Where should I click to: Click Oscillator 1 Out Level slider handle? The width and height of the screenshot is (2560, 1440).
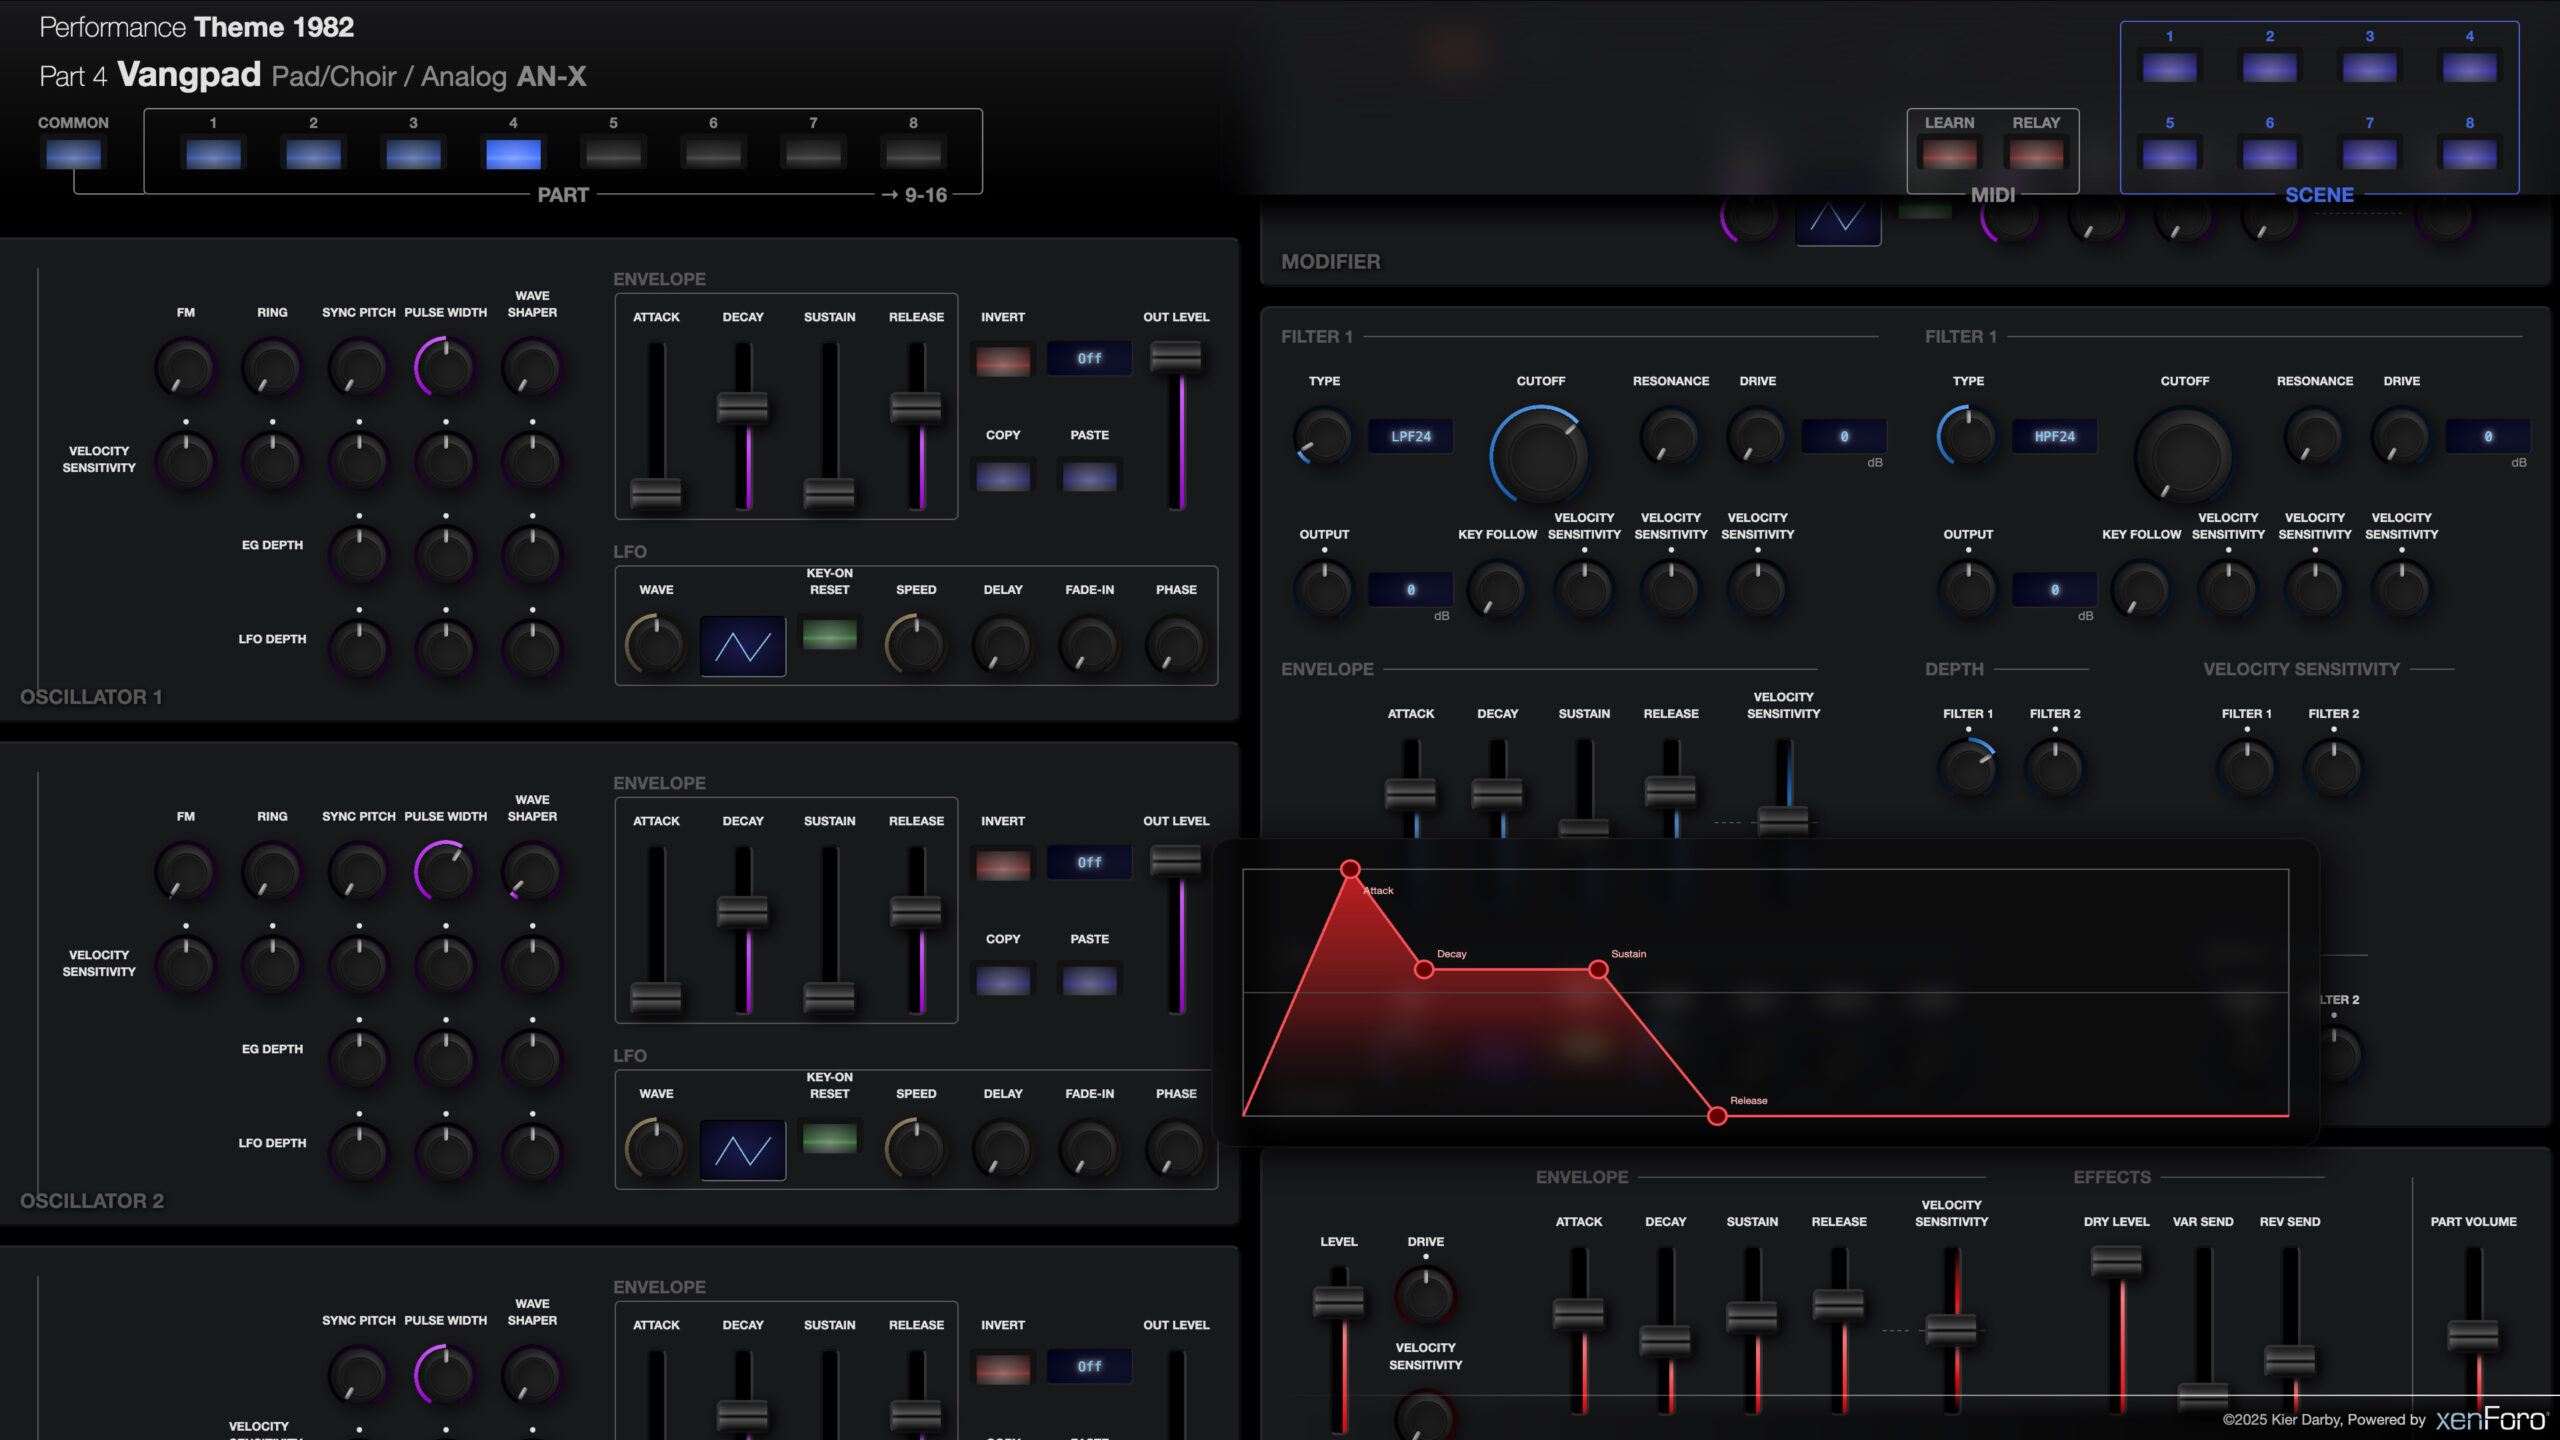1176,357
